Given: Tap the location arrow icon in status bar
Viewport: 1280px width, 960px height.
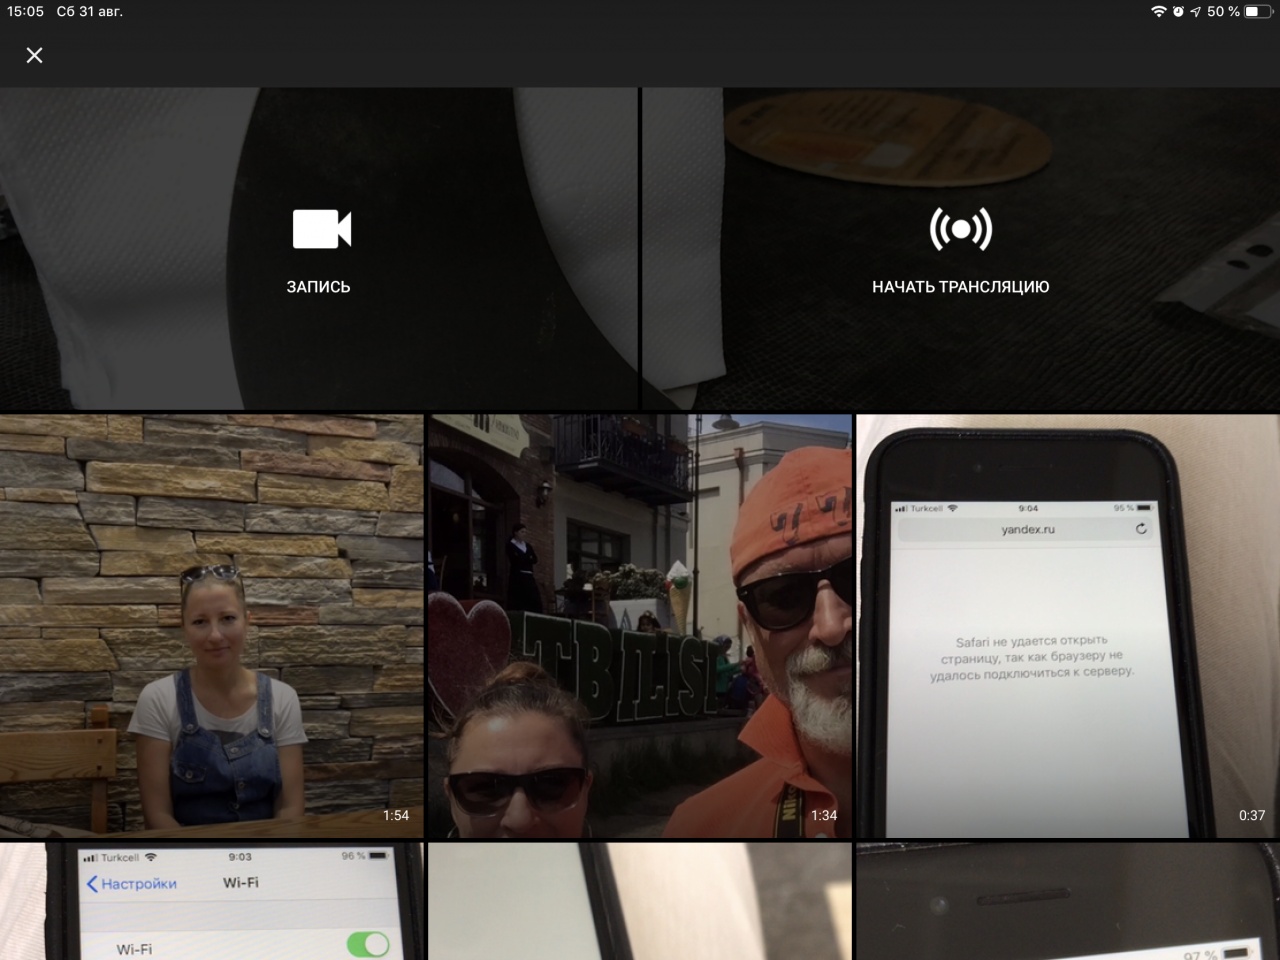Looking at the screenshot, I should (x=1195, y=11).
